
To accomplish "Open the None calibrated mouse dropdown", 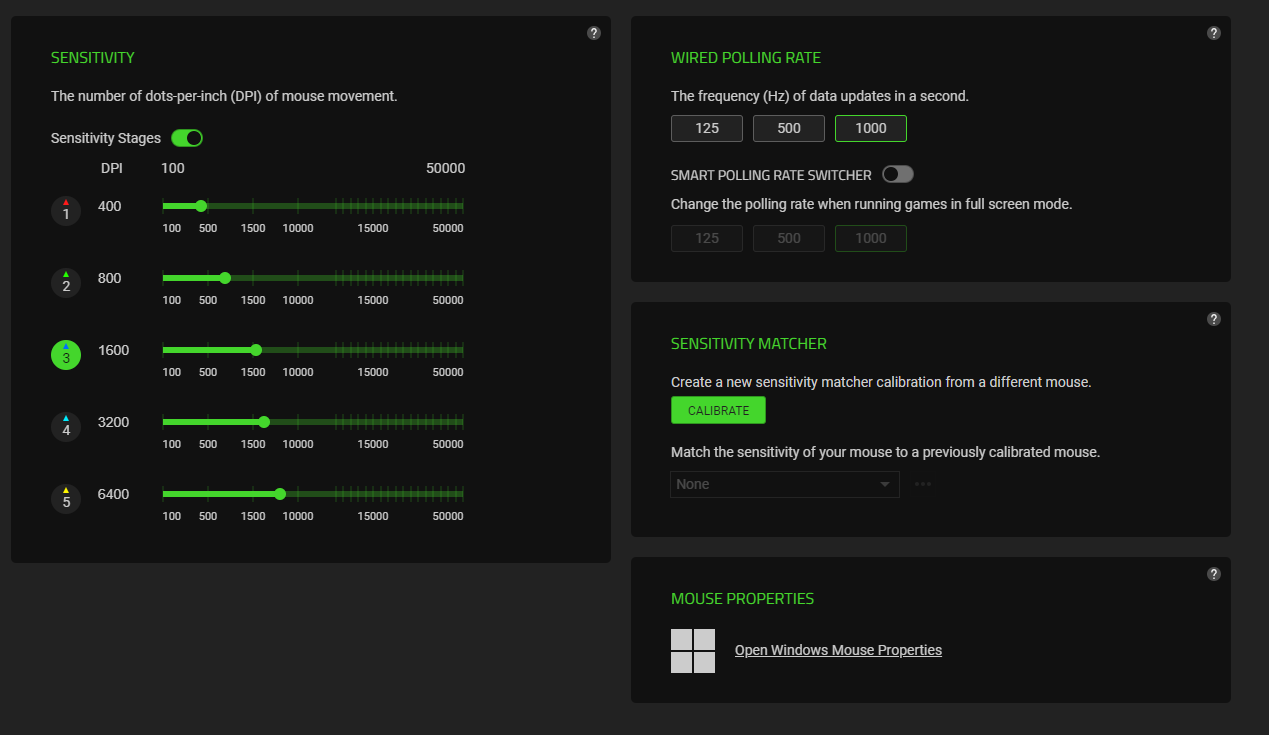I will (785, 484).
